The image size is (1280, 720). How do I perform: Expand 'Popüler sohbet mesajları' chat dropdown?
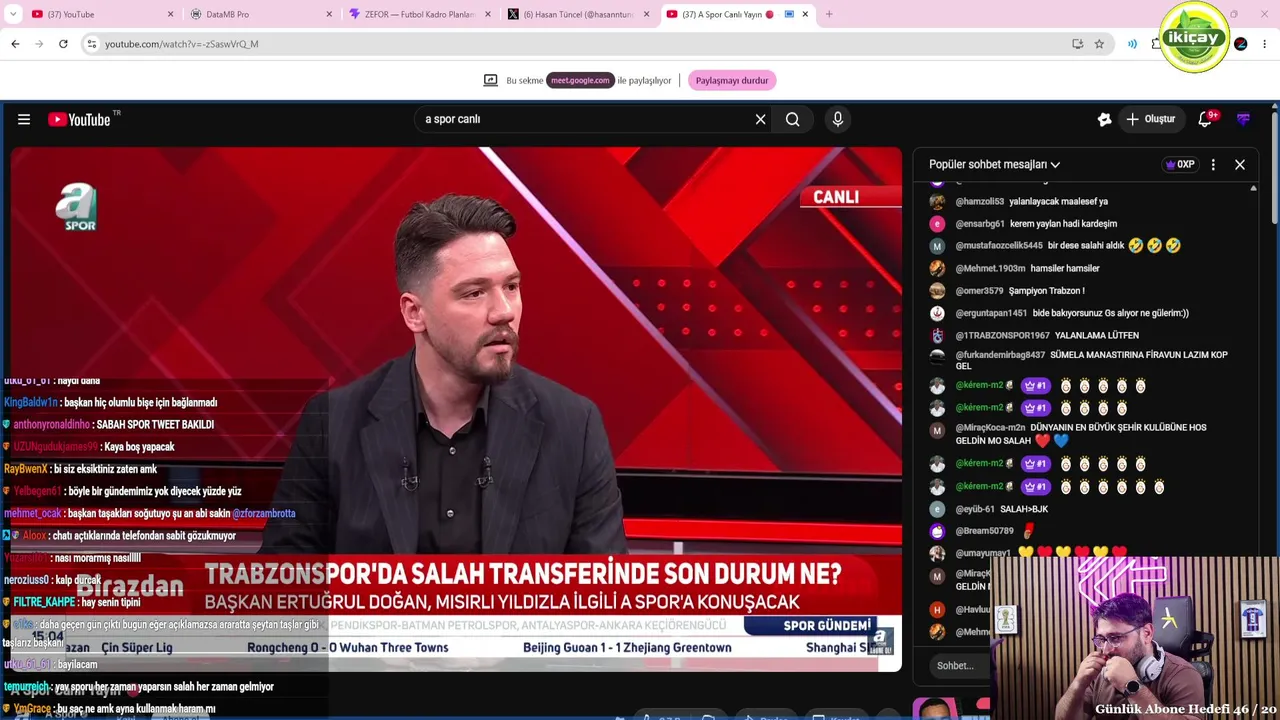(x=994, y=164)
